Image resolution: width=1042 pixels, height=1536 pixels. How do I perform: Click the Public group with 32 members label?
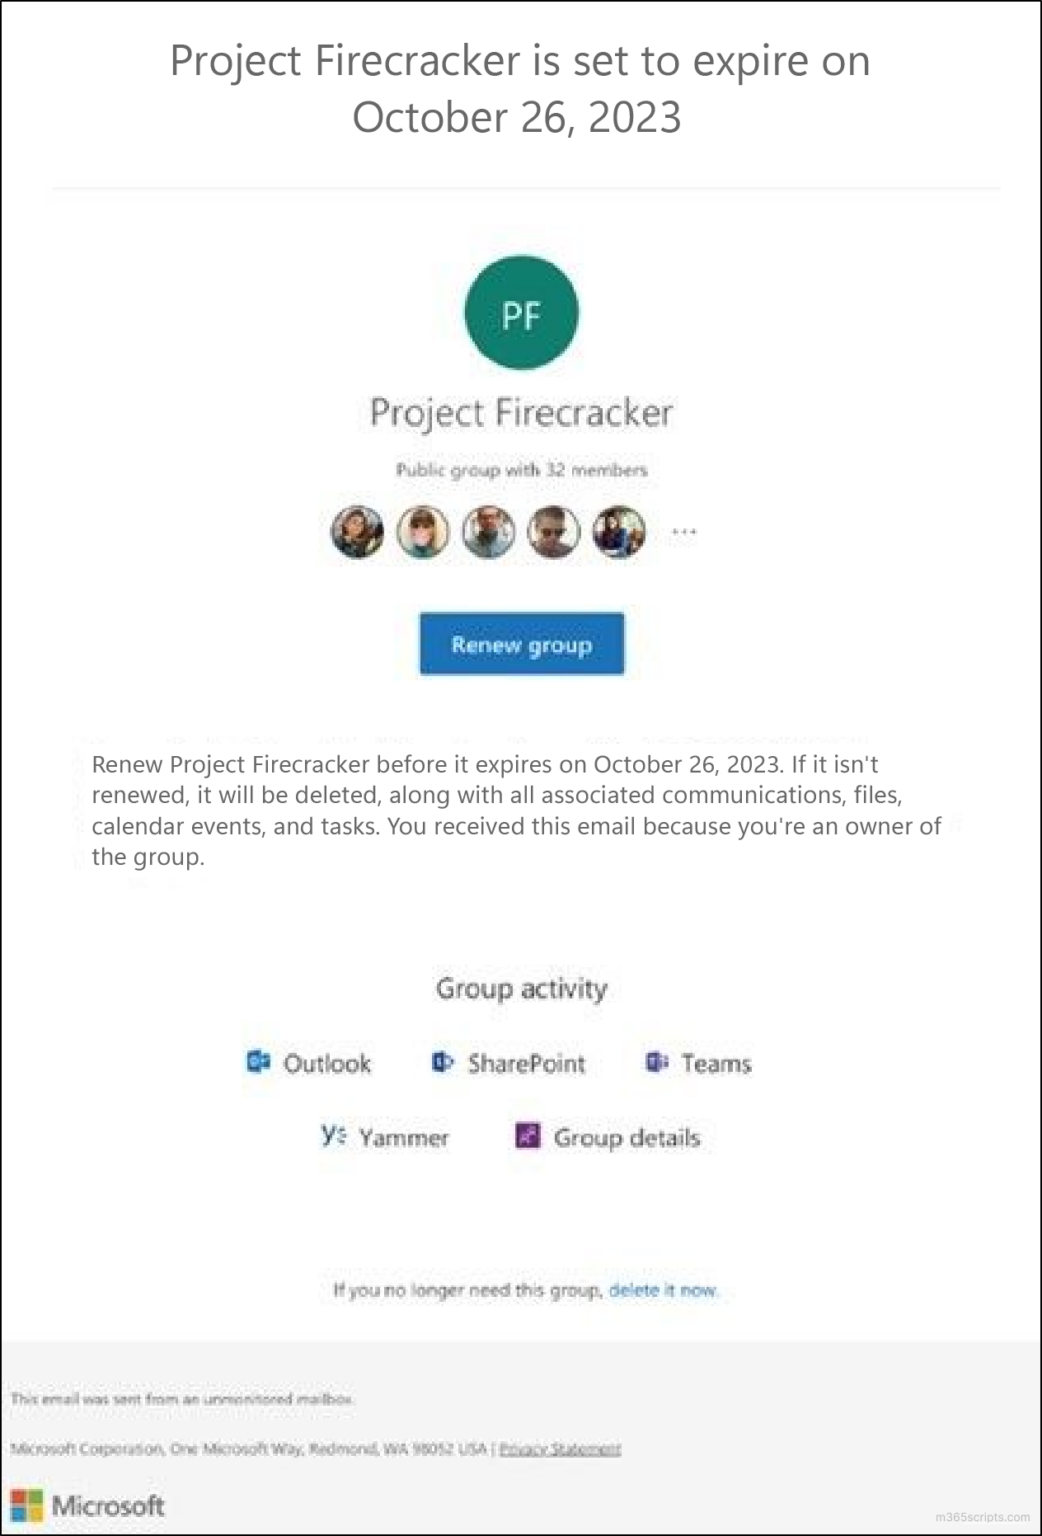click(522, 468)
